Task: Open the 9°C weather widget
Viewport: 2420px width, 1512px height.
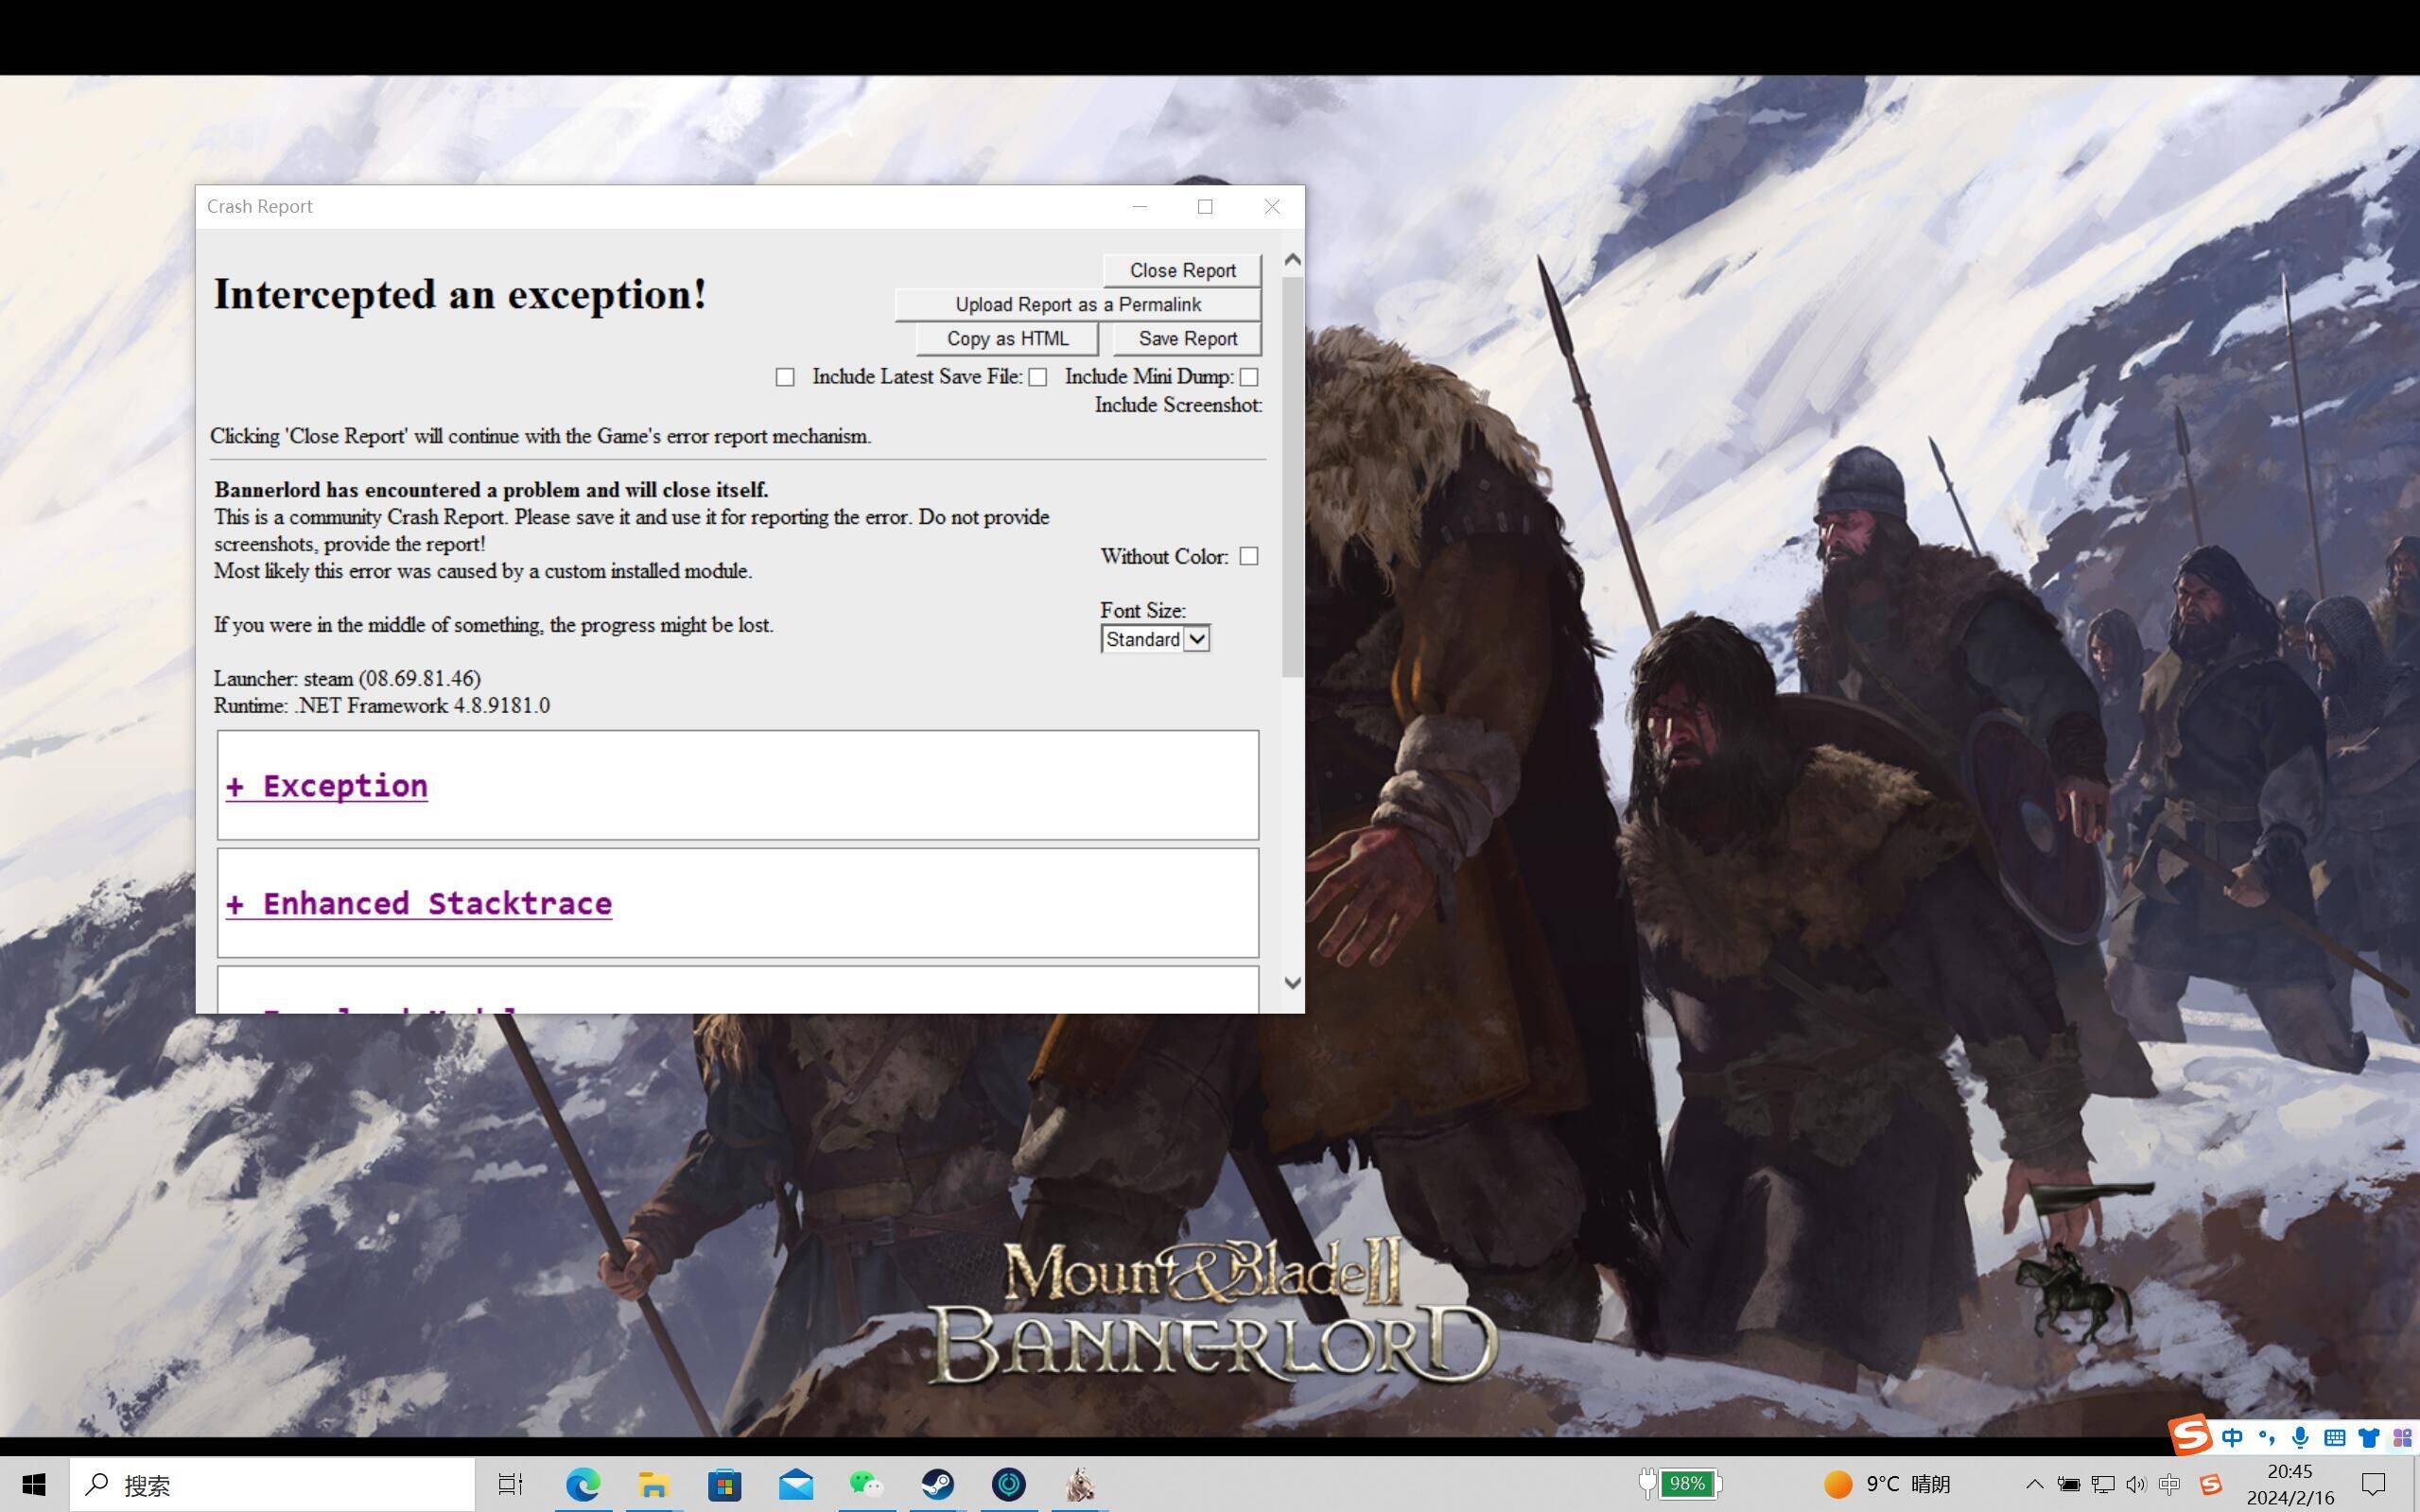Action: [x=1887, y=1484]
